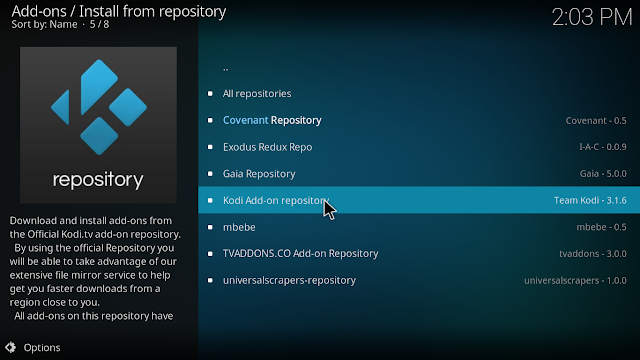Click the Options label
640x360 pixels.
(x=42, y=348)
